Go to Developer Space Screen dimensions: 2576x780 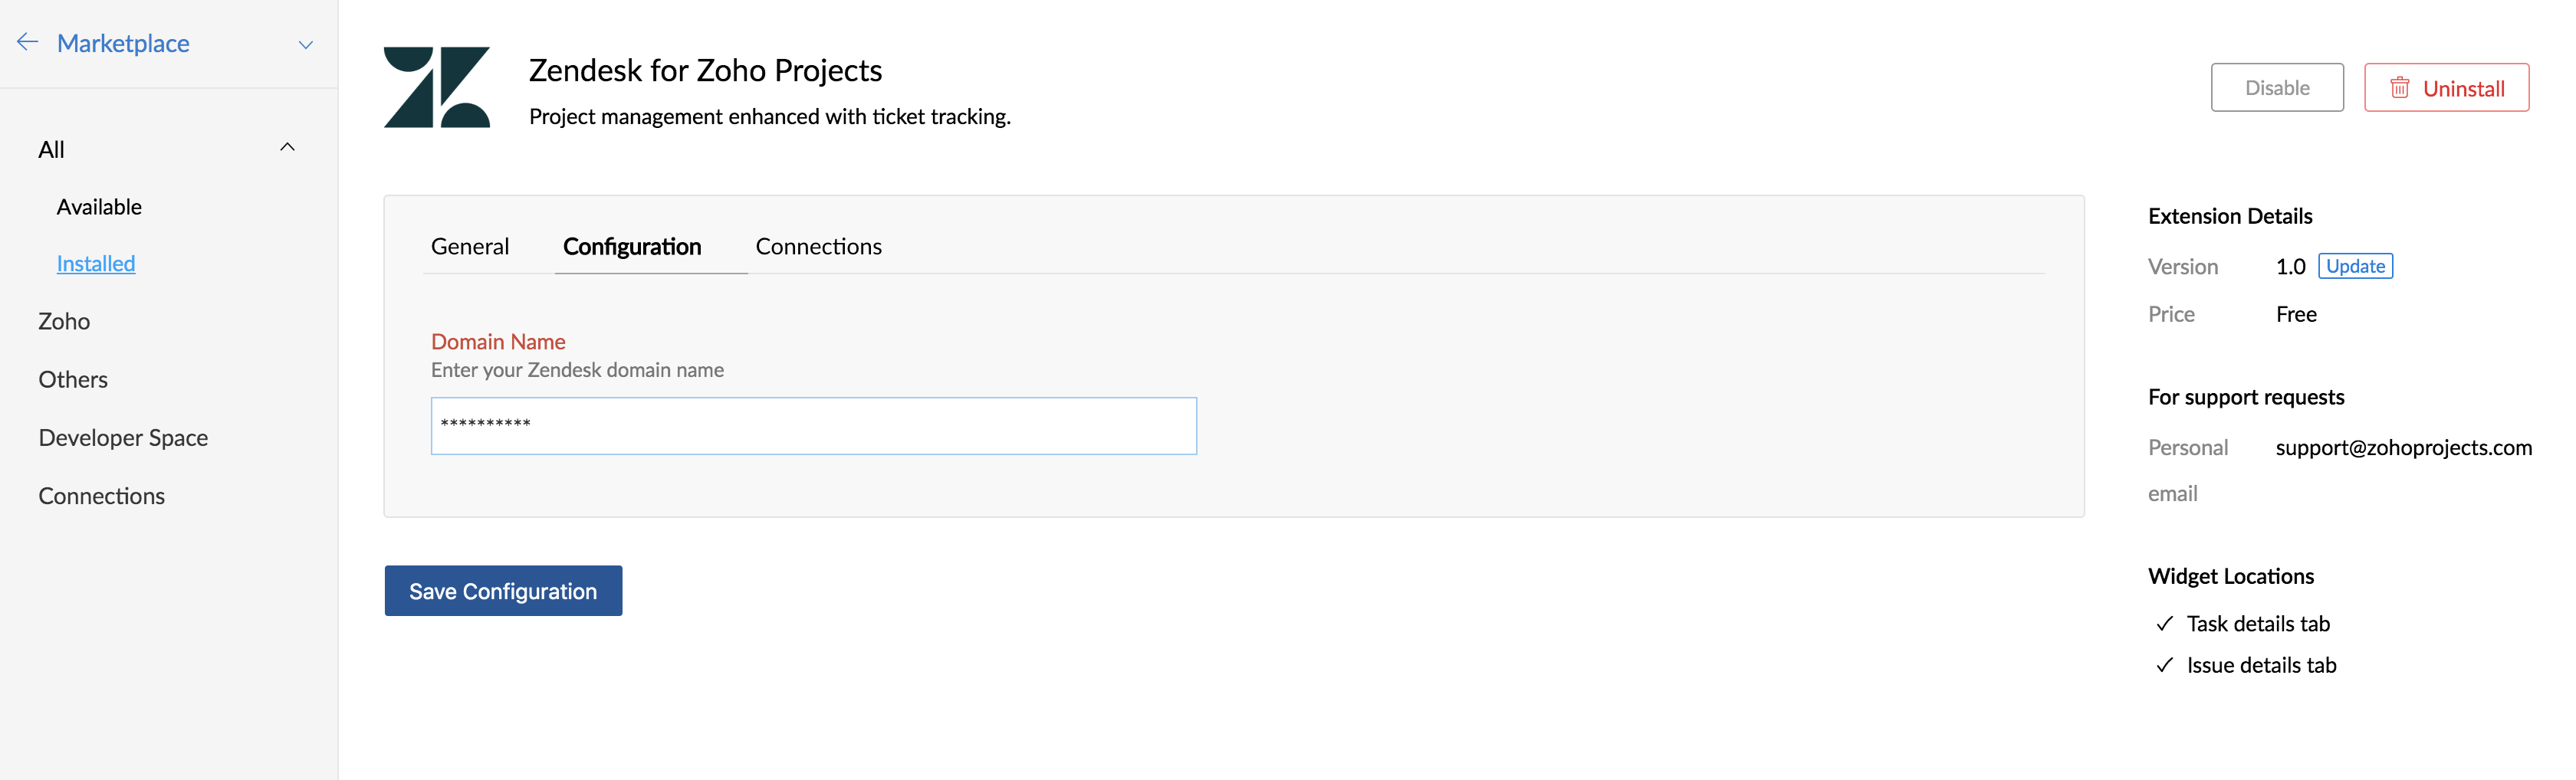(123, 438)
